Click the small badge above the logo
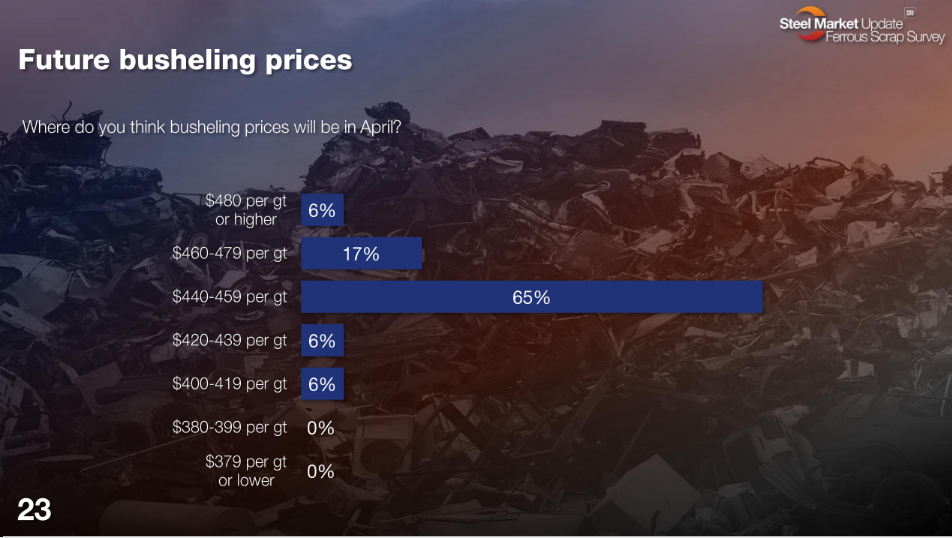This screenshot has height=538, width=952. click(910, 12)
